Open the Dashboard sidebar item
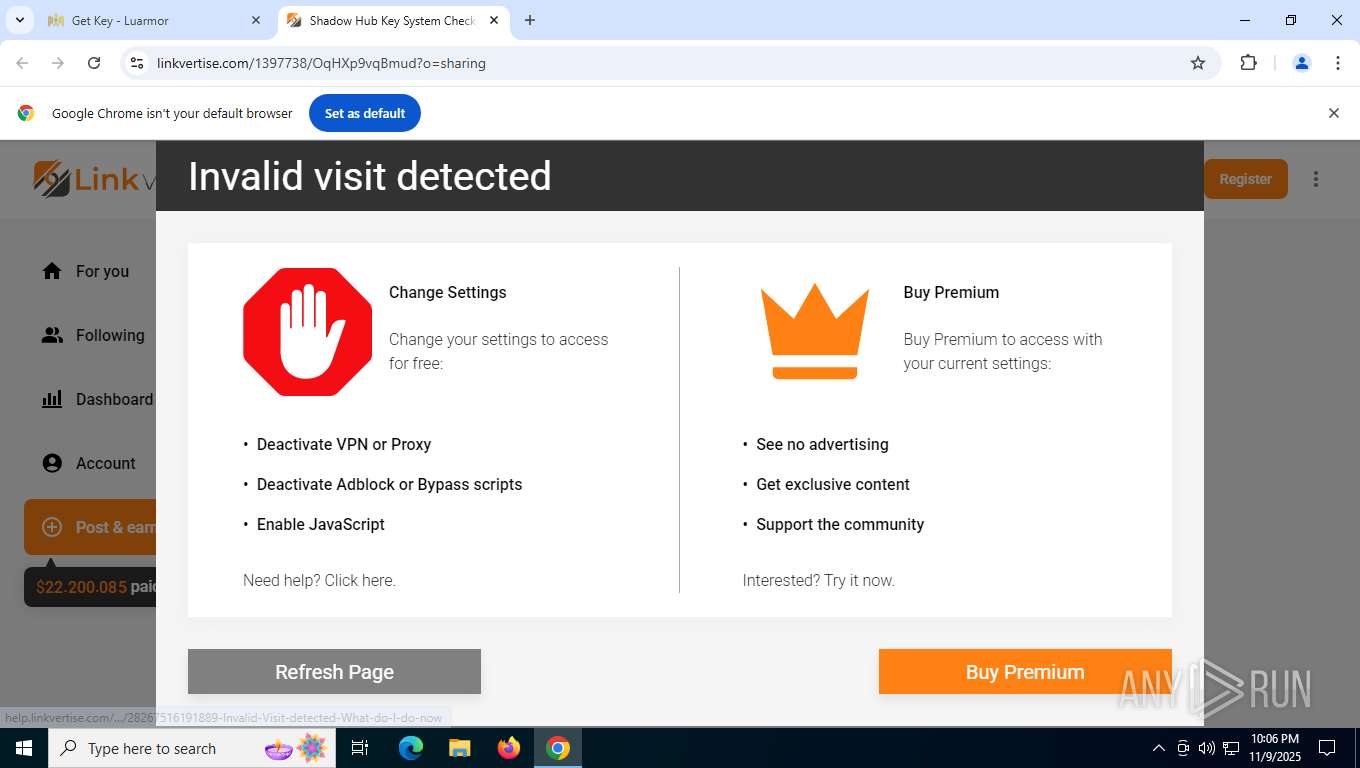Viewport: 1360px width, 768px height. click(x=97, y=399)
